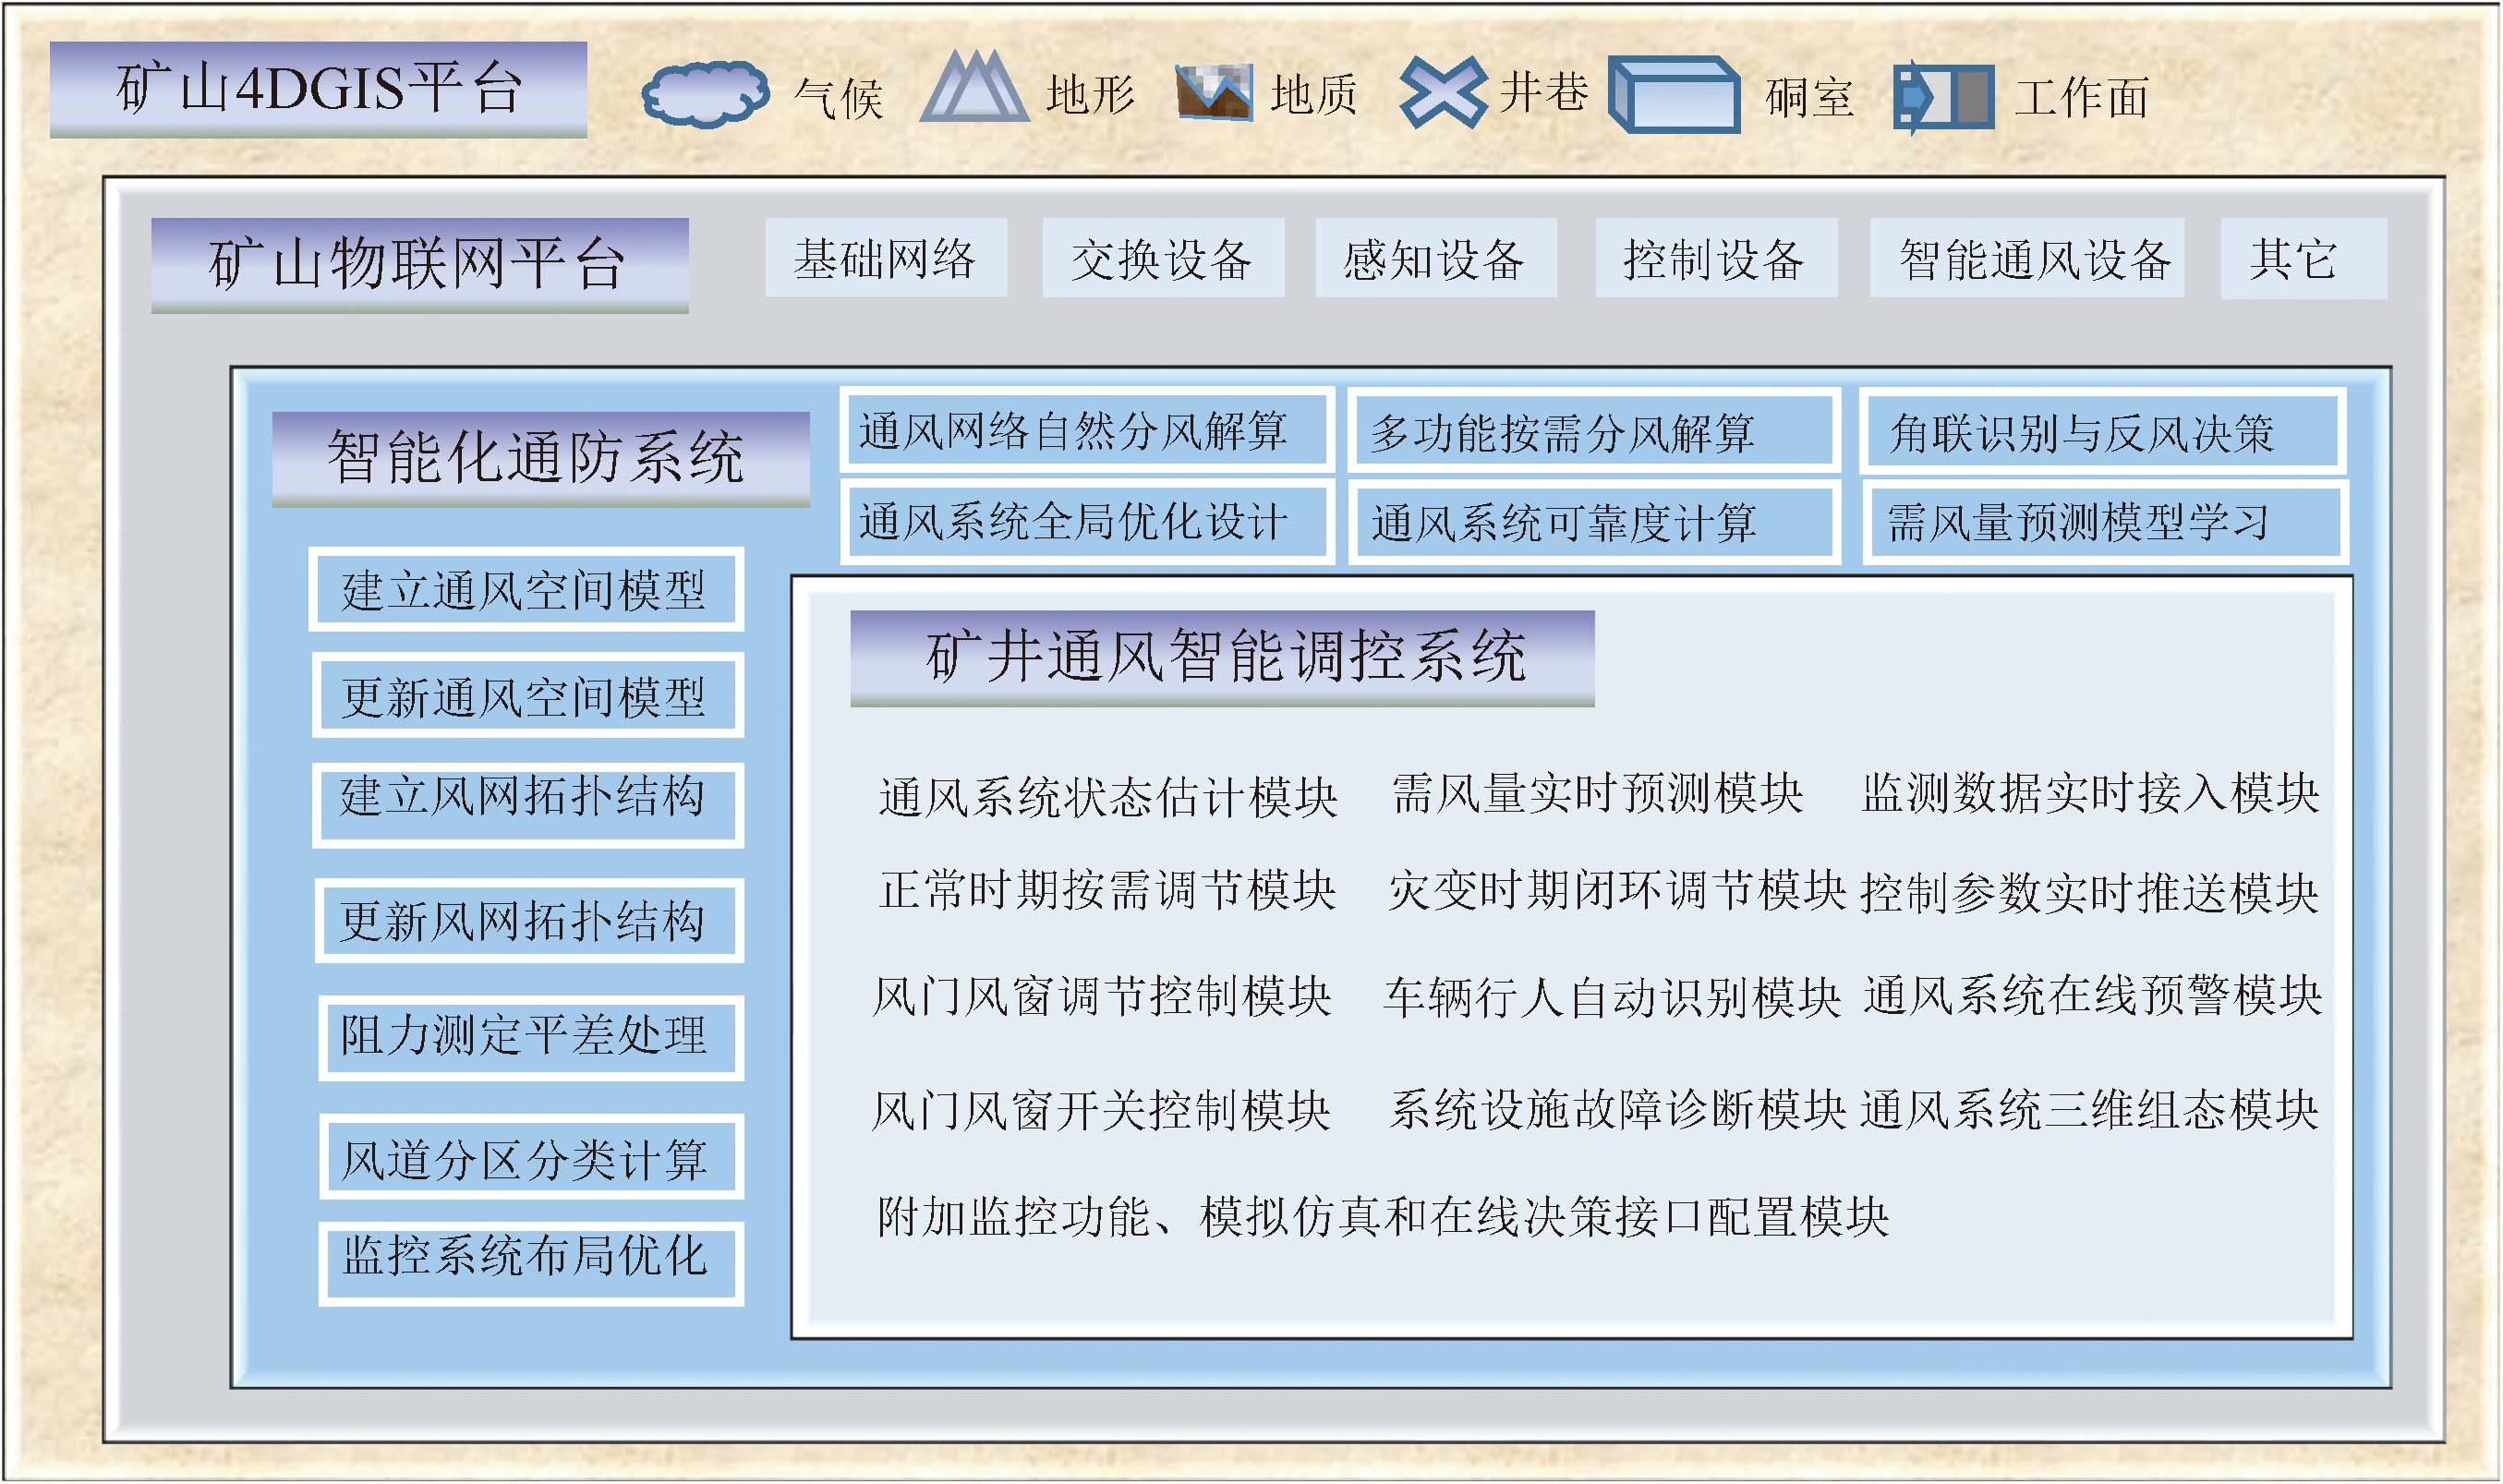Select 更新通风空间模型 item
Screen dimensions: 2503x1484
pyautogui.click(x=528, y=695)
